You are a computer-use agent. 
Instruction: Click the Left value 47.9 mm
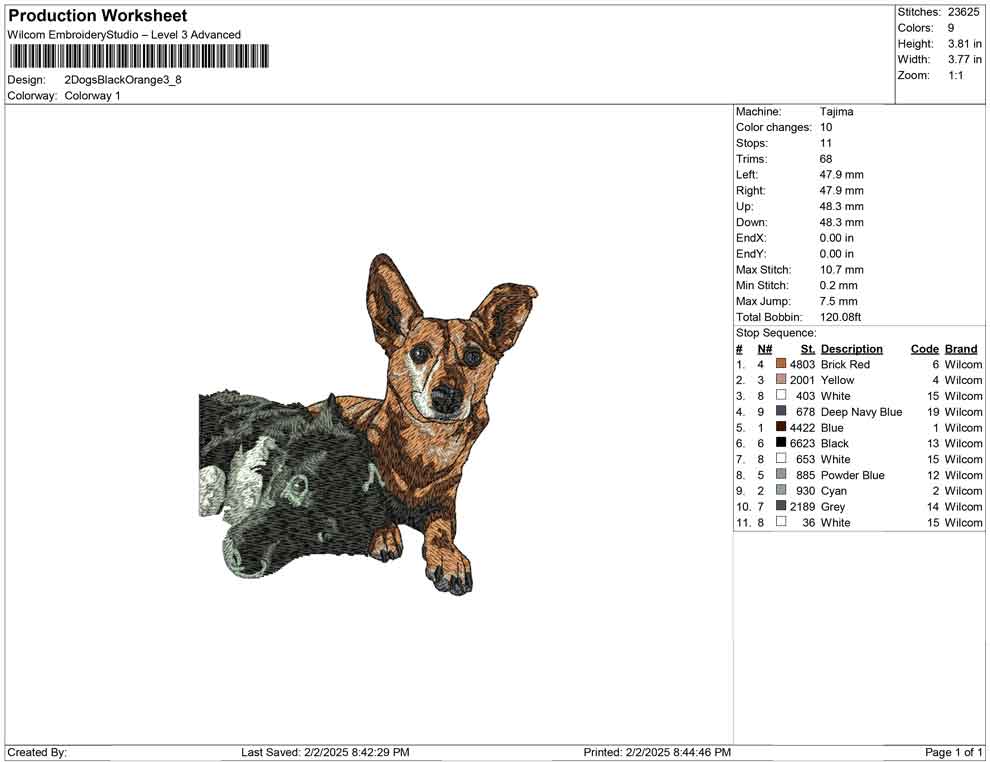842,175
